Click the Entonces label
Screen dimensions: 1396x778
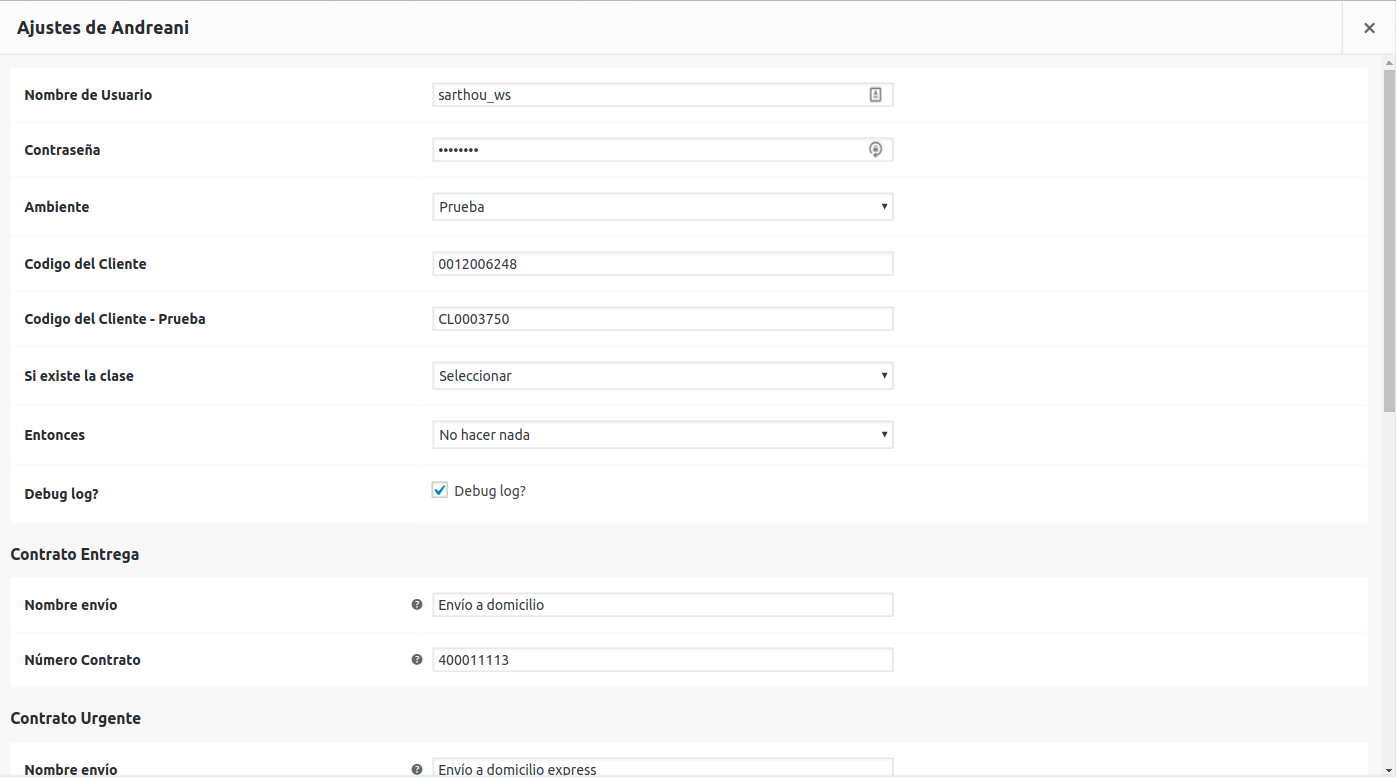click(x=55, y=435)
